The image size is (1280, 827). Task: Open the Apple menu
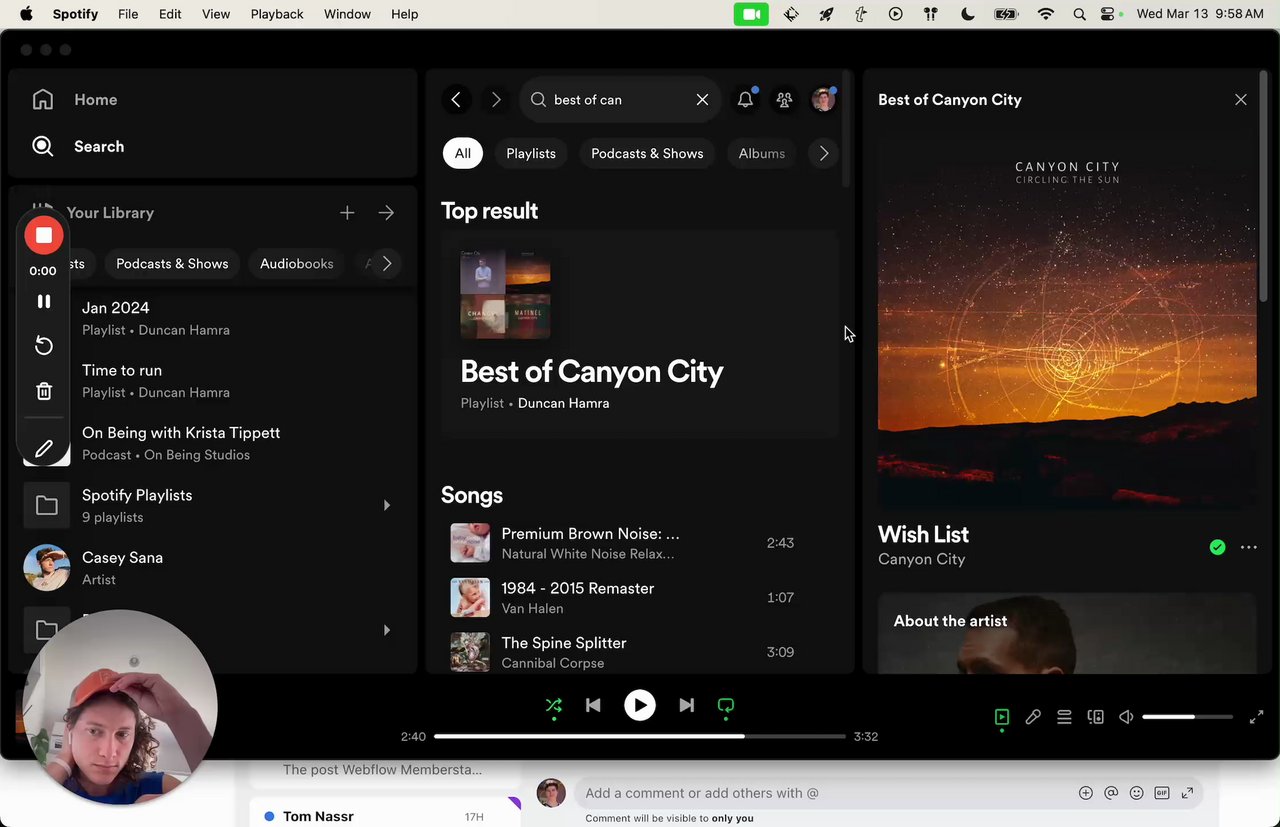(26, 14)
